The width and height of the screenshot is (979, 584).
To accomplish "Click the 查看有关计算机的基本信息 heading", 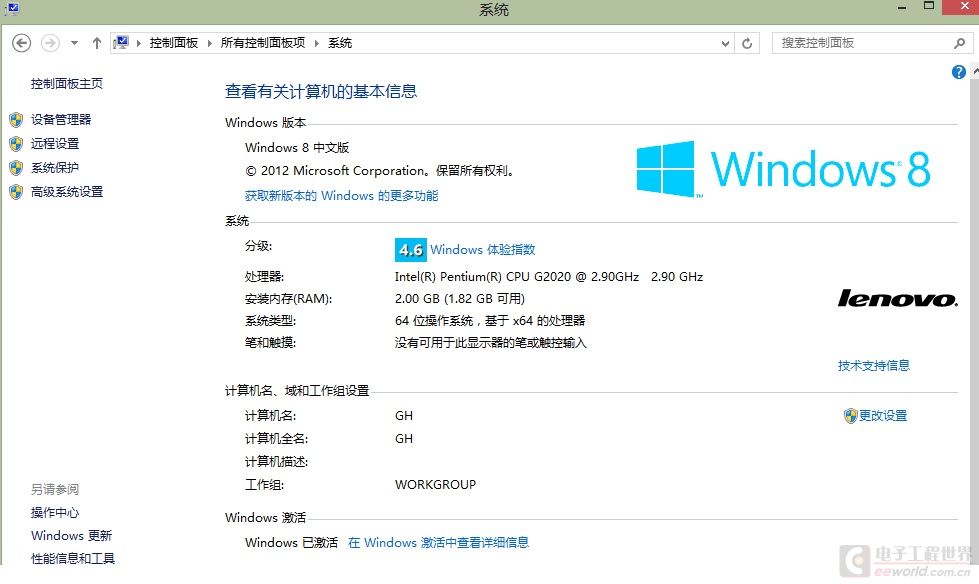I will (321, 91).
